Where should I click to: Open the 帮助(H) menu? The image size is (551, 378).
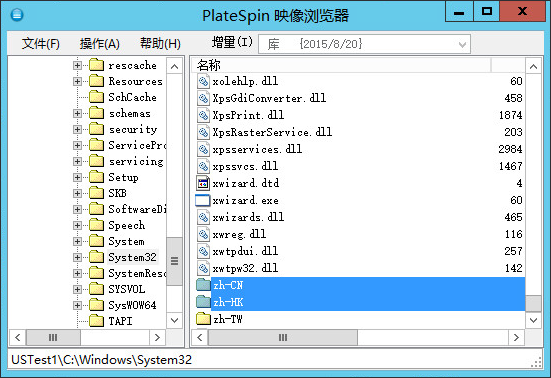click(x=160, y=44)
